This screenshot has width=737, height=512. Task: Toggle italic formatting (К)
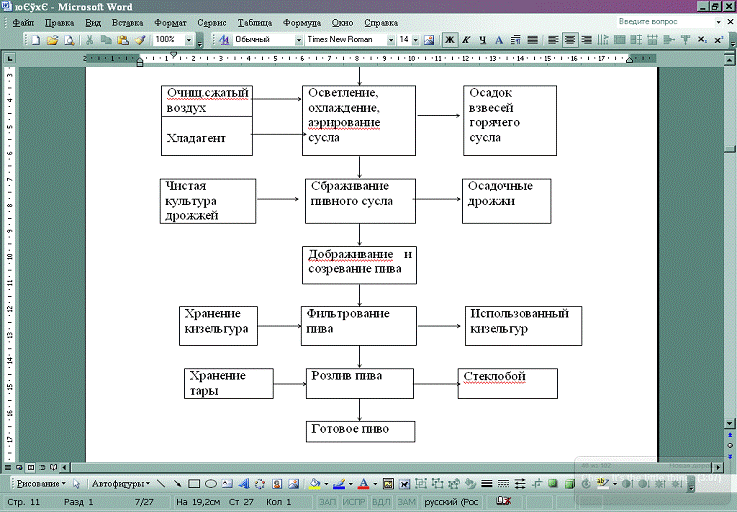tap(466, 40)
